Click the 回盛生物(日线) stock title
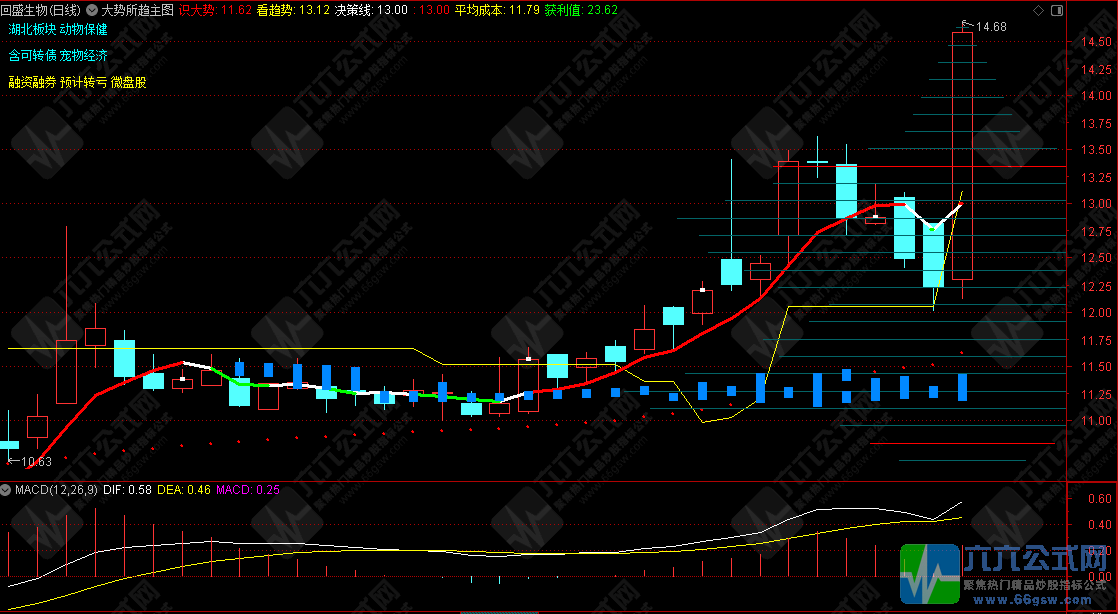 (x=42, y=10)
